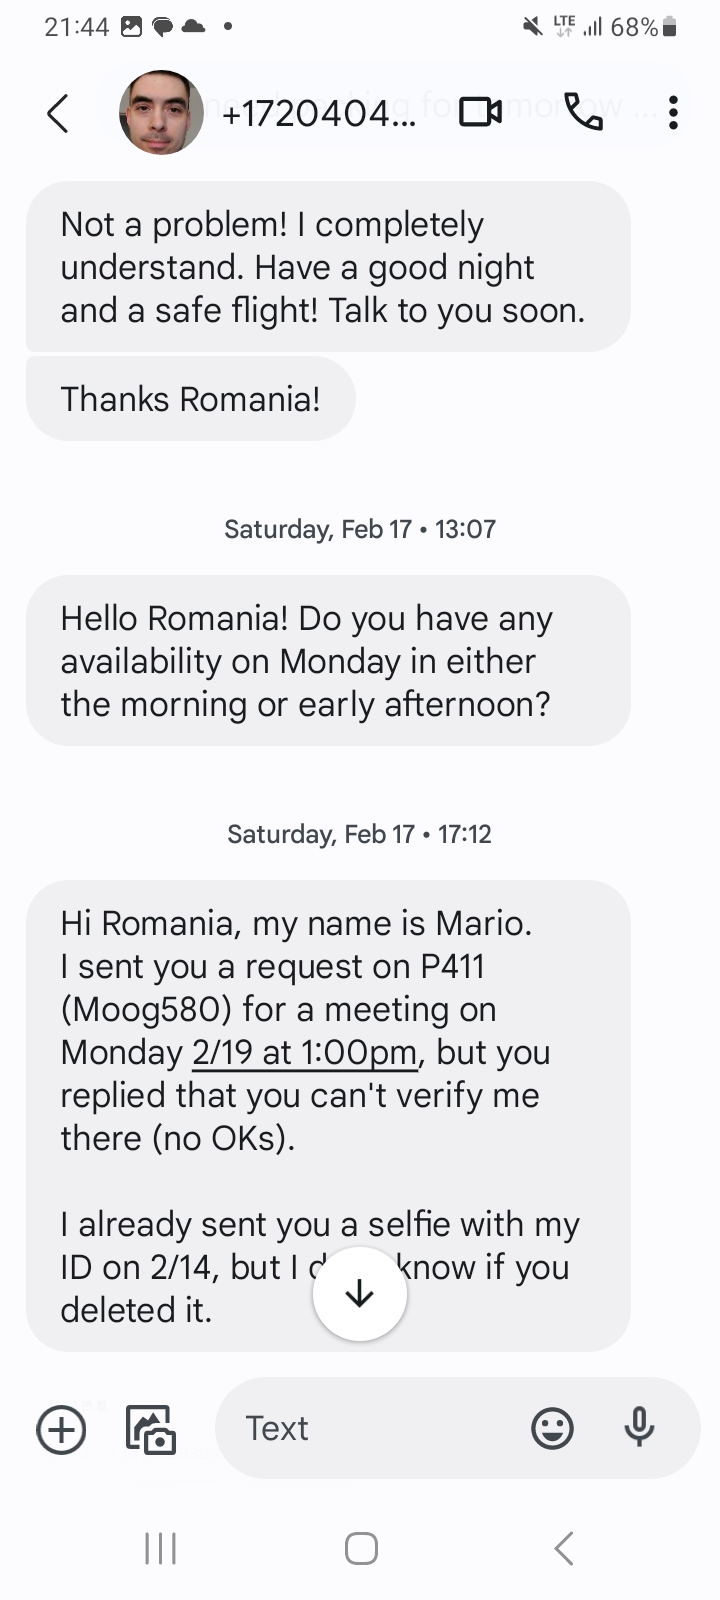
Task: Tap the +1720404 contact number title
Action: (x=320, y=114)
